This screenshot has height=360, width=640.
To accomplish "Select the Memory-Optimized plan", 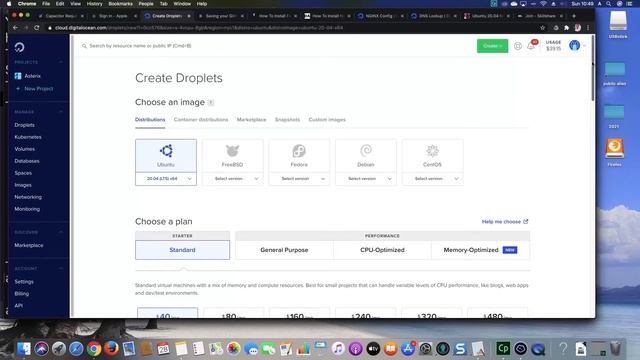I will click(x=480, y=250).
